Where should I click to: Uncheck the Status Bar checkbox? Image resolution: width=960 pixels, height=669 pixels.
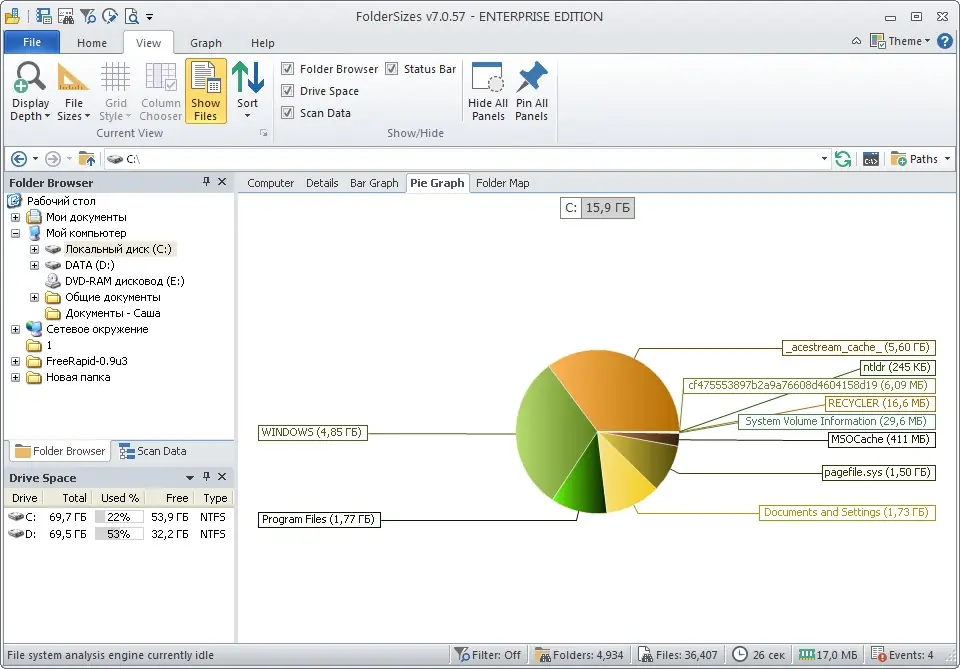coord(391,69)
